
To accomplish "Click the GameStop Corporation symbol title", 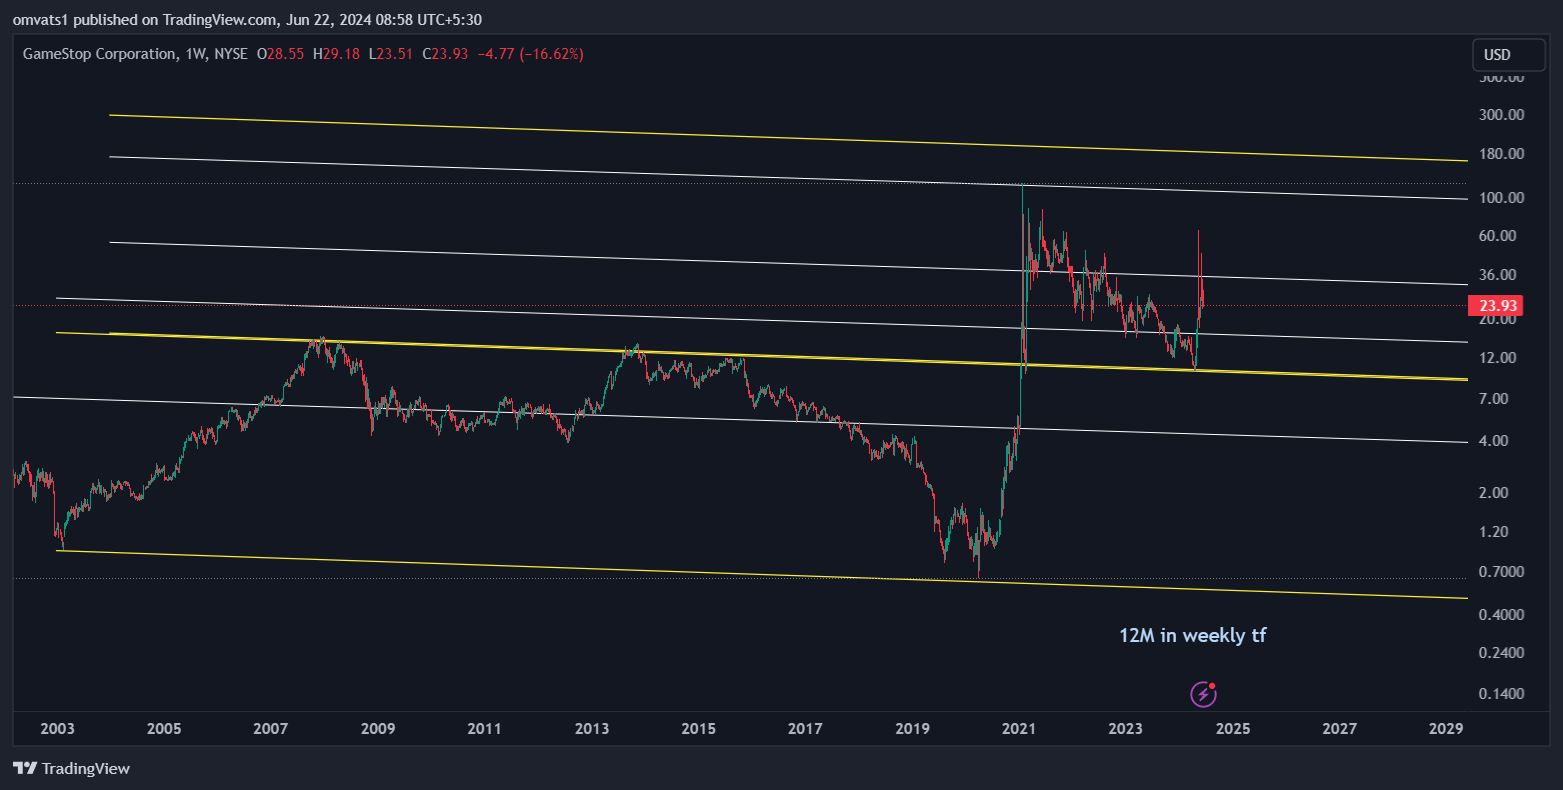I will pyautogui.click(x=100, y=54).
